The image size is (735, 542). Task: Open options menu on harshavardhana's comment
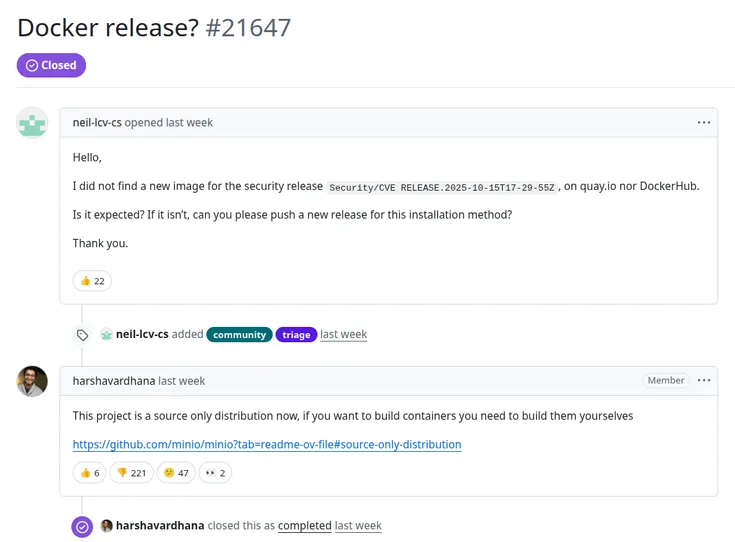pyautogui.click(x=704, y=380)
